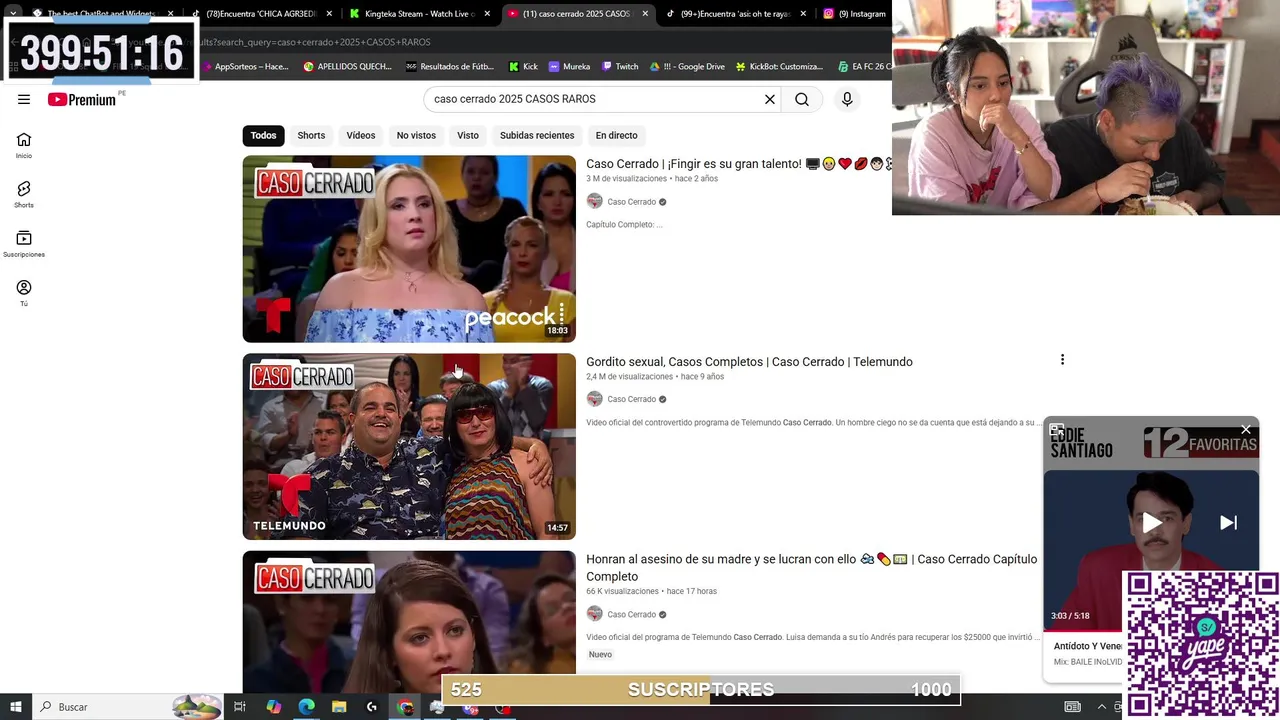The height and width of the screenshot is (720, 1280).
Task: Close the '(99+)Encuentra' TikTok tab
Action: click(803, 14)
